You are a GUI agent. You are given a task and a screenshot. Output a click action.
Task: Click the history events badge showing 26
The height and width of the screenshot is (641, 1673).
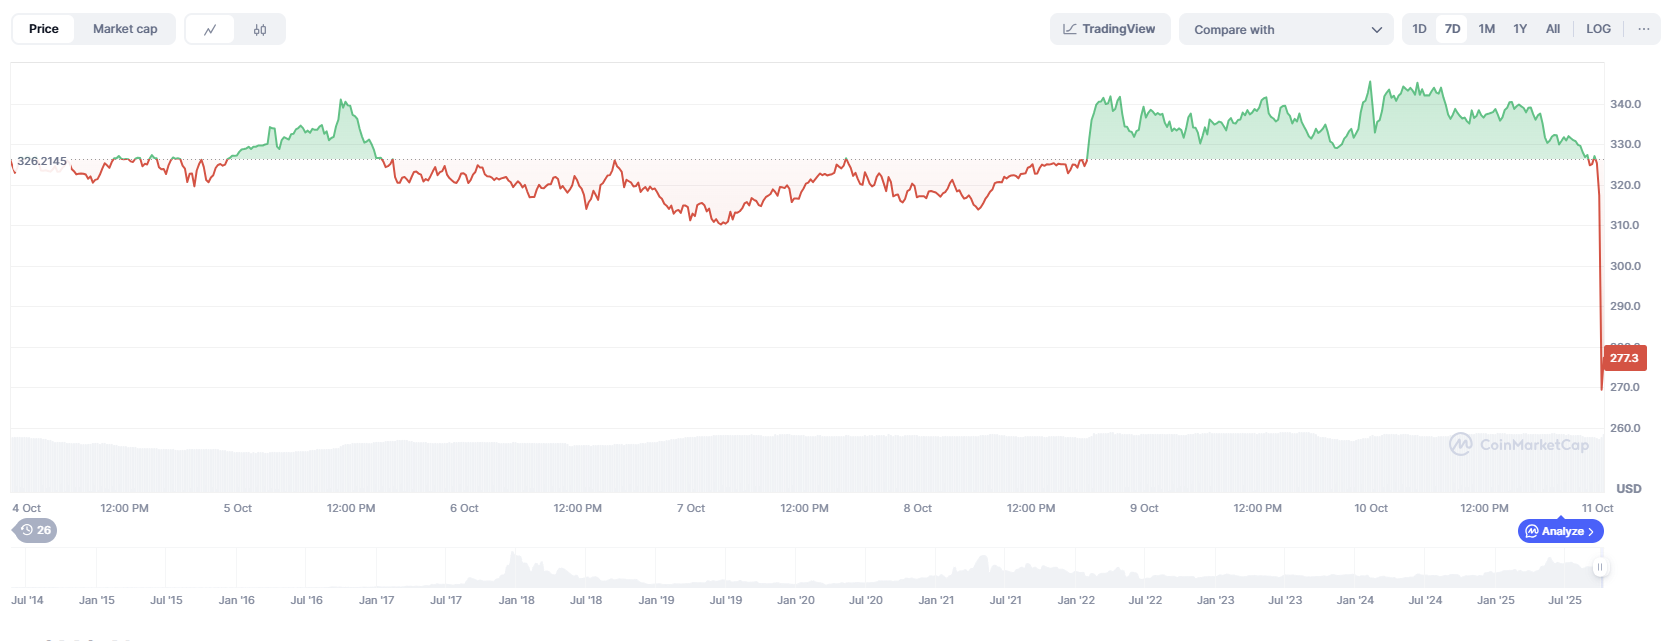36,530
